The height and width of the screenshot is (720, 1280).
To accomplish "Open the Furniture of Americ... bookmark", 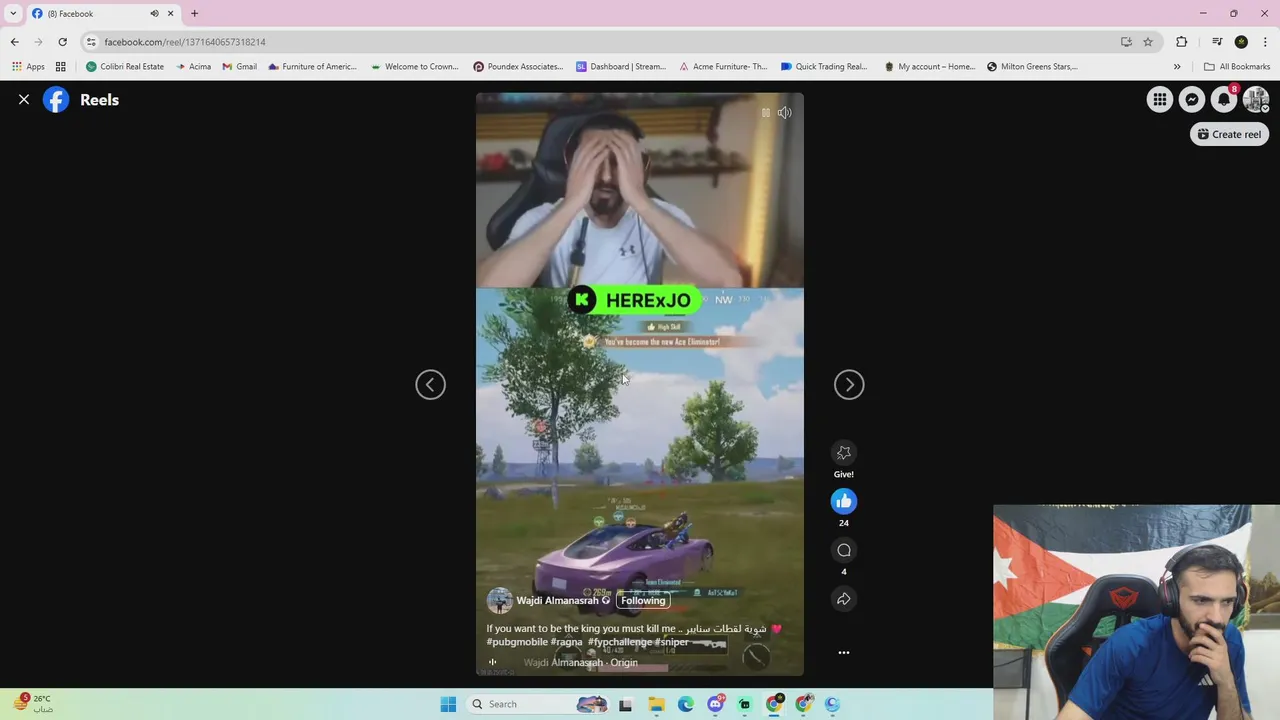I will (x=312, y=67).
